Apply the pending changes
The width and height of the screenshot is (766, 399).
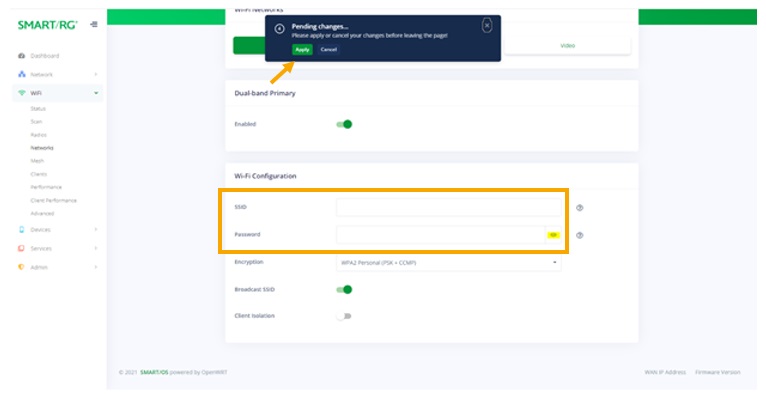302,49
